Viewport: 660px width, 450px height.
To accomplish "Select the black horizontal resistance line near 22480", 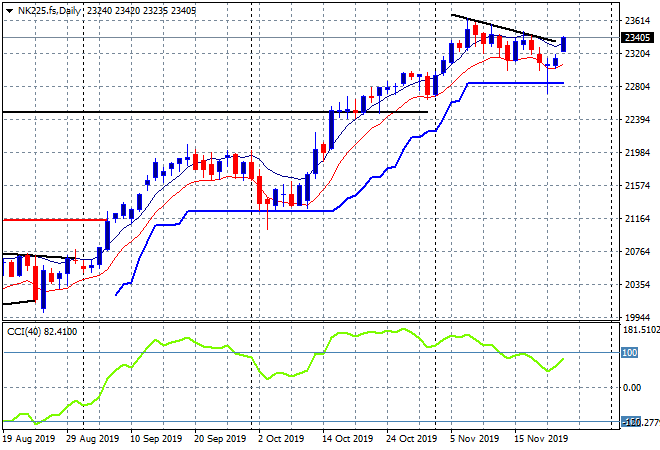I will 215,112.
